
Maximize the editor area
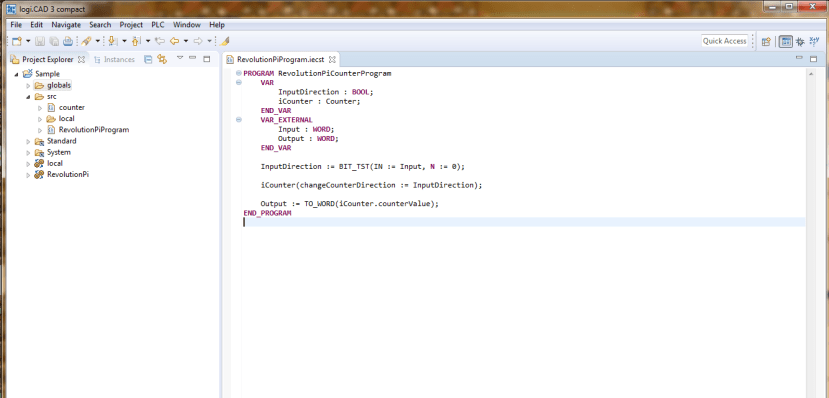[813, 59]
